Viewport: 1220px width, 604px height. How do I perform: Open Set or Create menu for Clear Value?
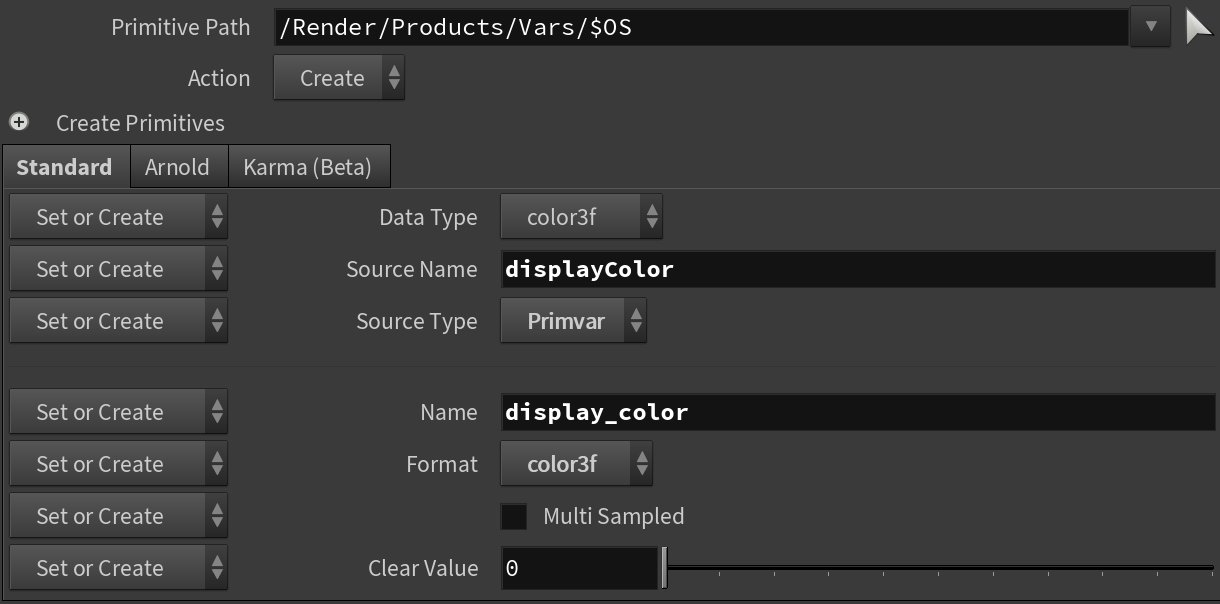pos(118,568)
